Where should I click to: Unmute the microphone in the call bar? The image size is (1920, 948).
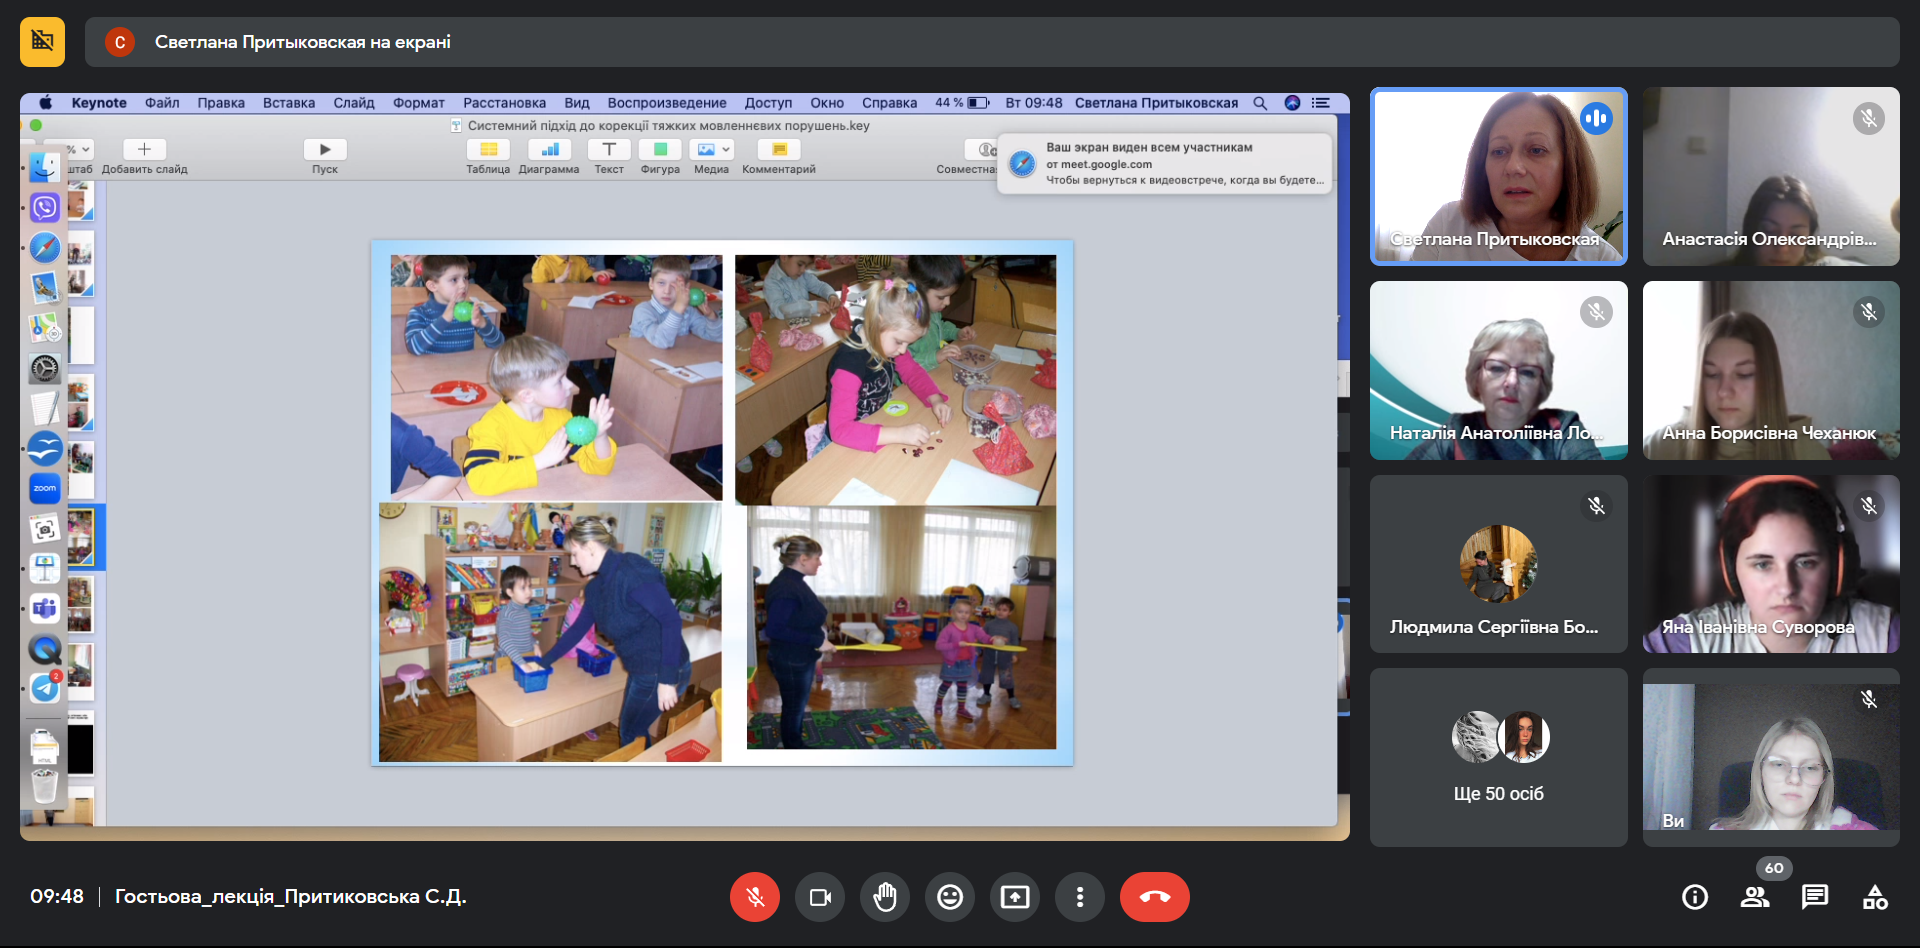tap(755, 897)
